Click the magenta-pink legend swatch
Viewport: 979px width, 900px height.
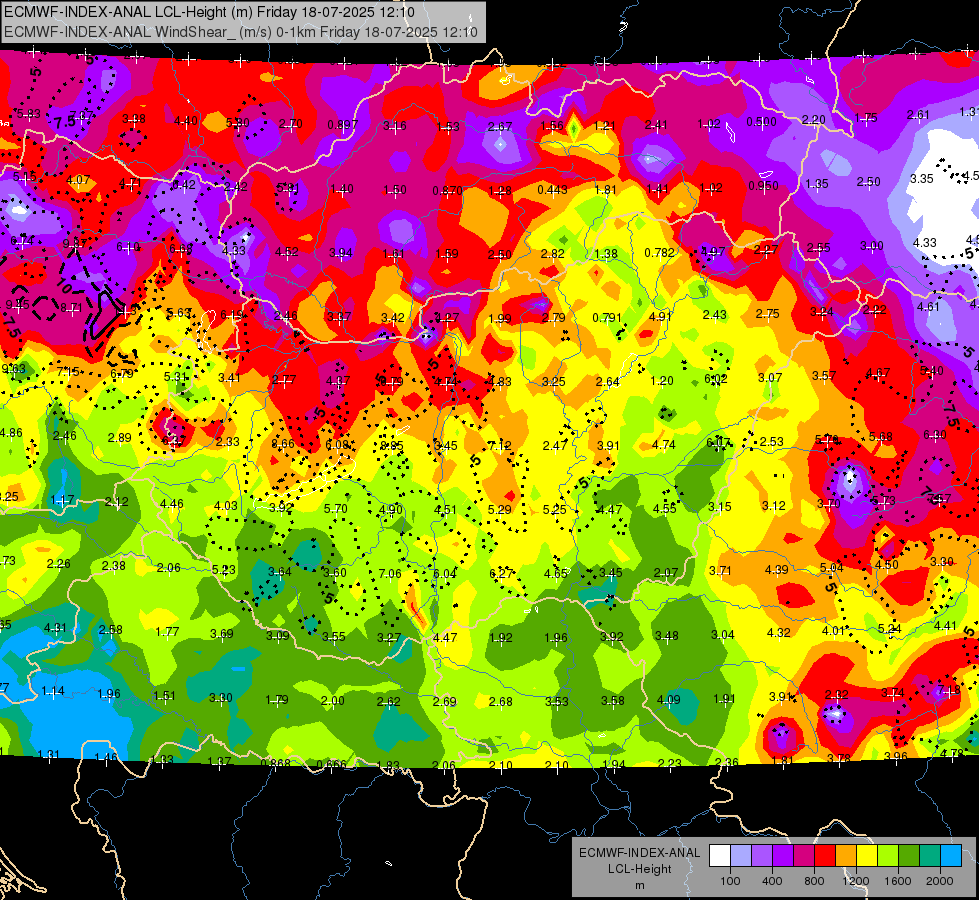point(804,856)
